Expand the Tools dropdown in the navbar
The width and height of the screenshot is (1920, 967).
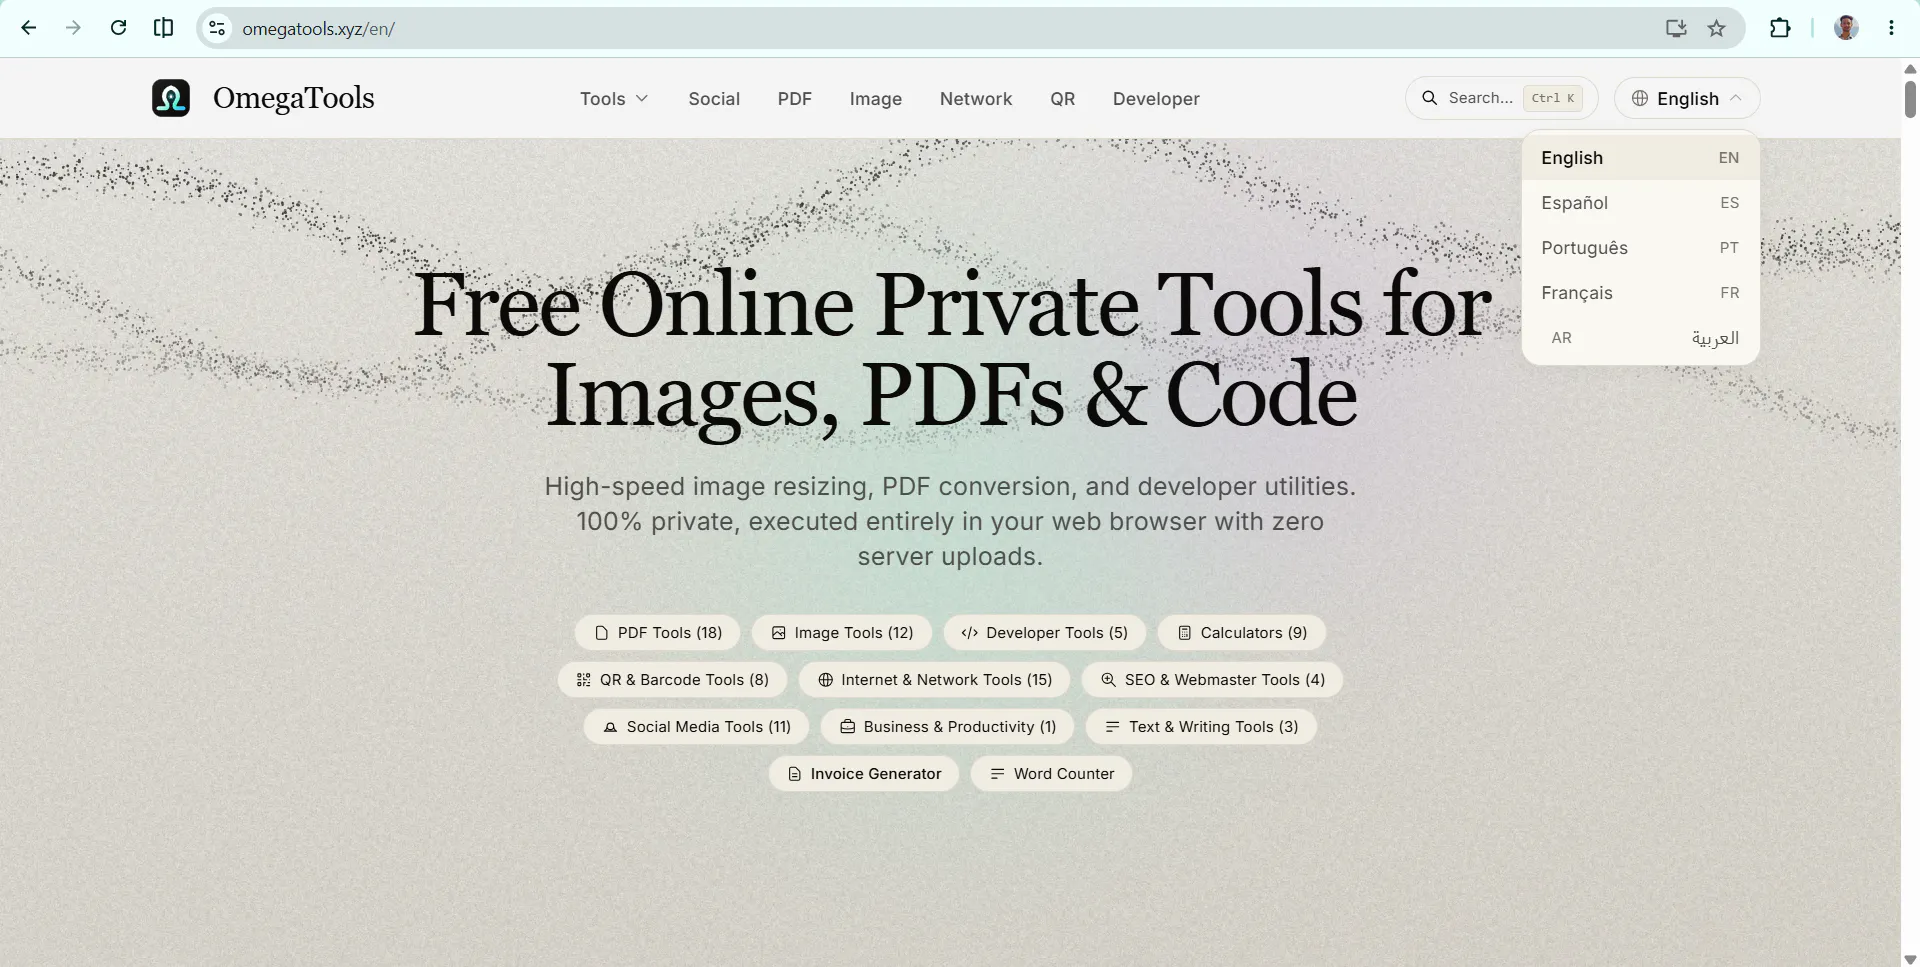click(614, 98)
